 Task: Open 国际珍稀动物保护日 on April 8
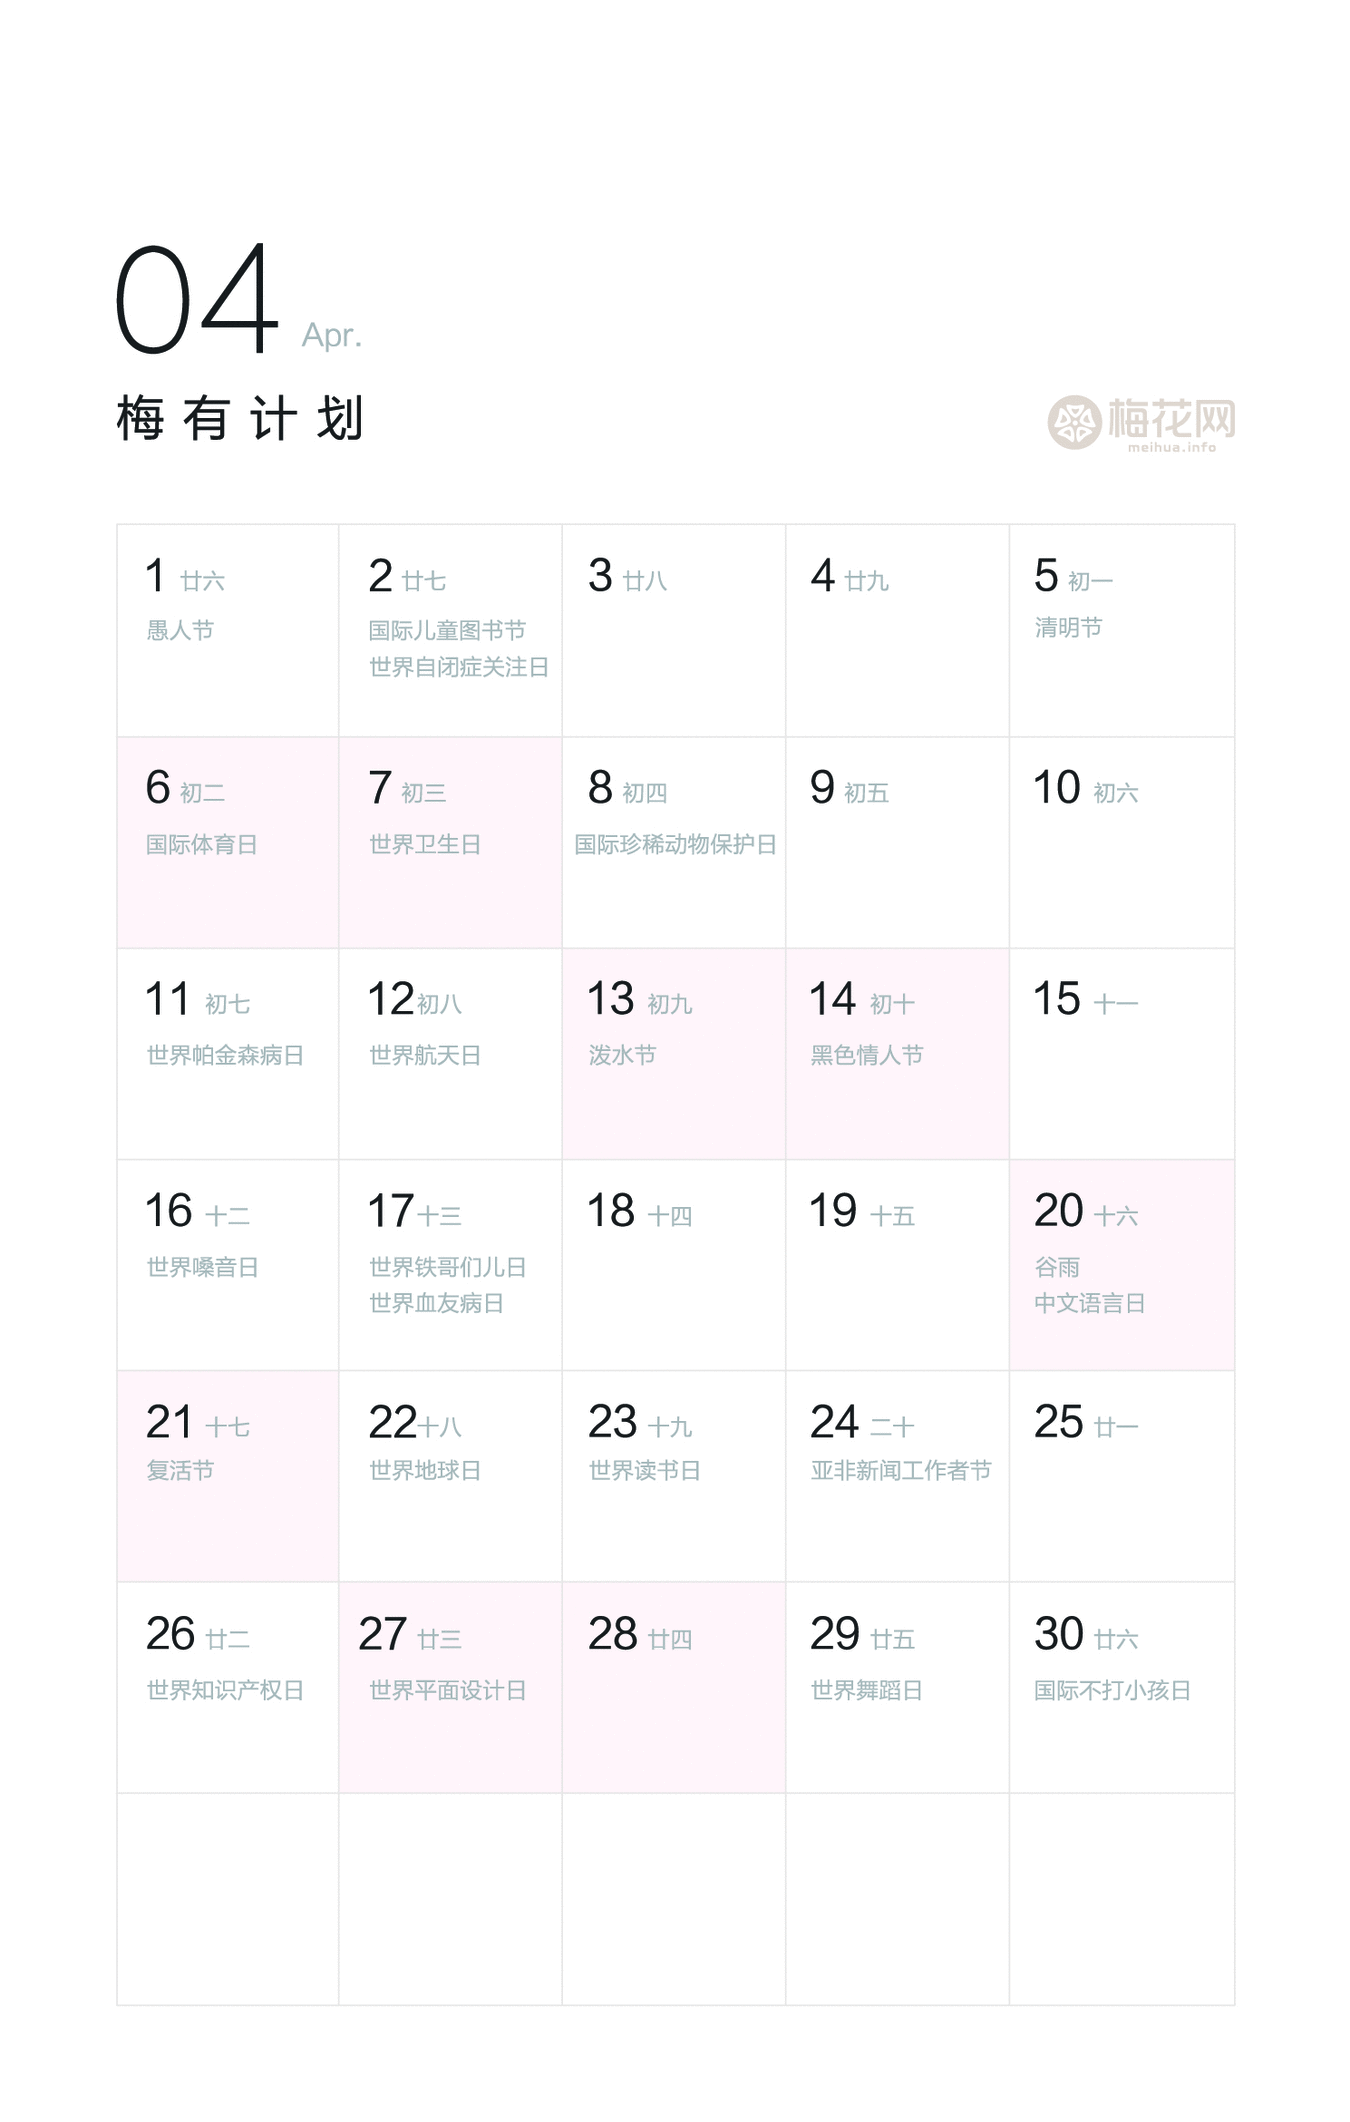pos(675,845)
